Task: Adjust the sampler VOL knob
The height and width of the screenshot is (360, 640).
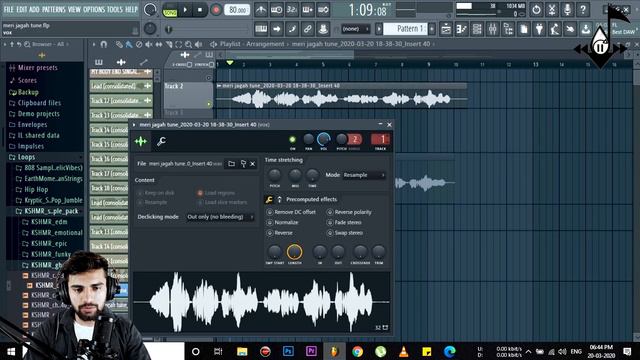Action: tap(324, 139)
